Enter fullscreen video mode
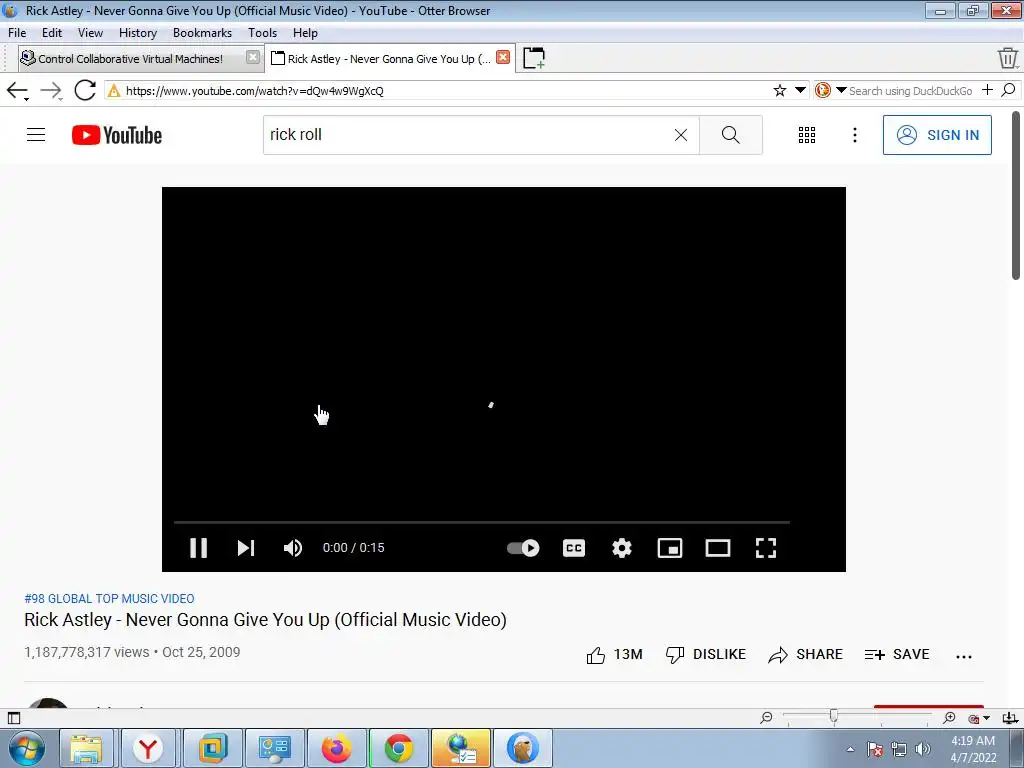The width and height of the screenshot is (1024, 768). coord(766,548)
